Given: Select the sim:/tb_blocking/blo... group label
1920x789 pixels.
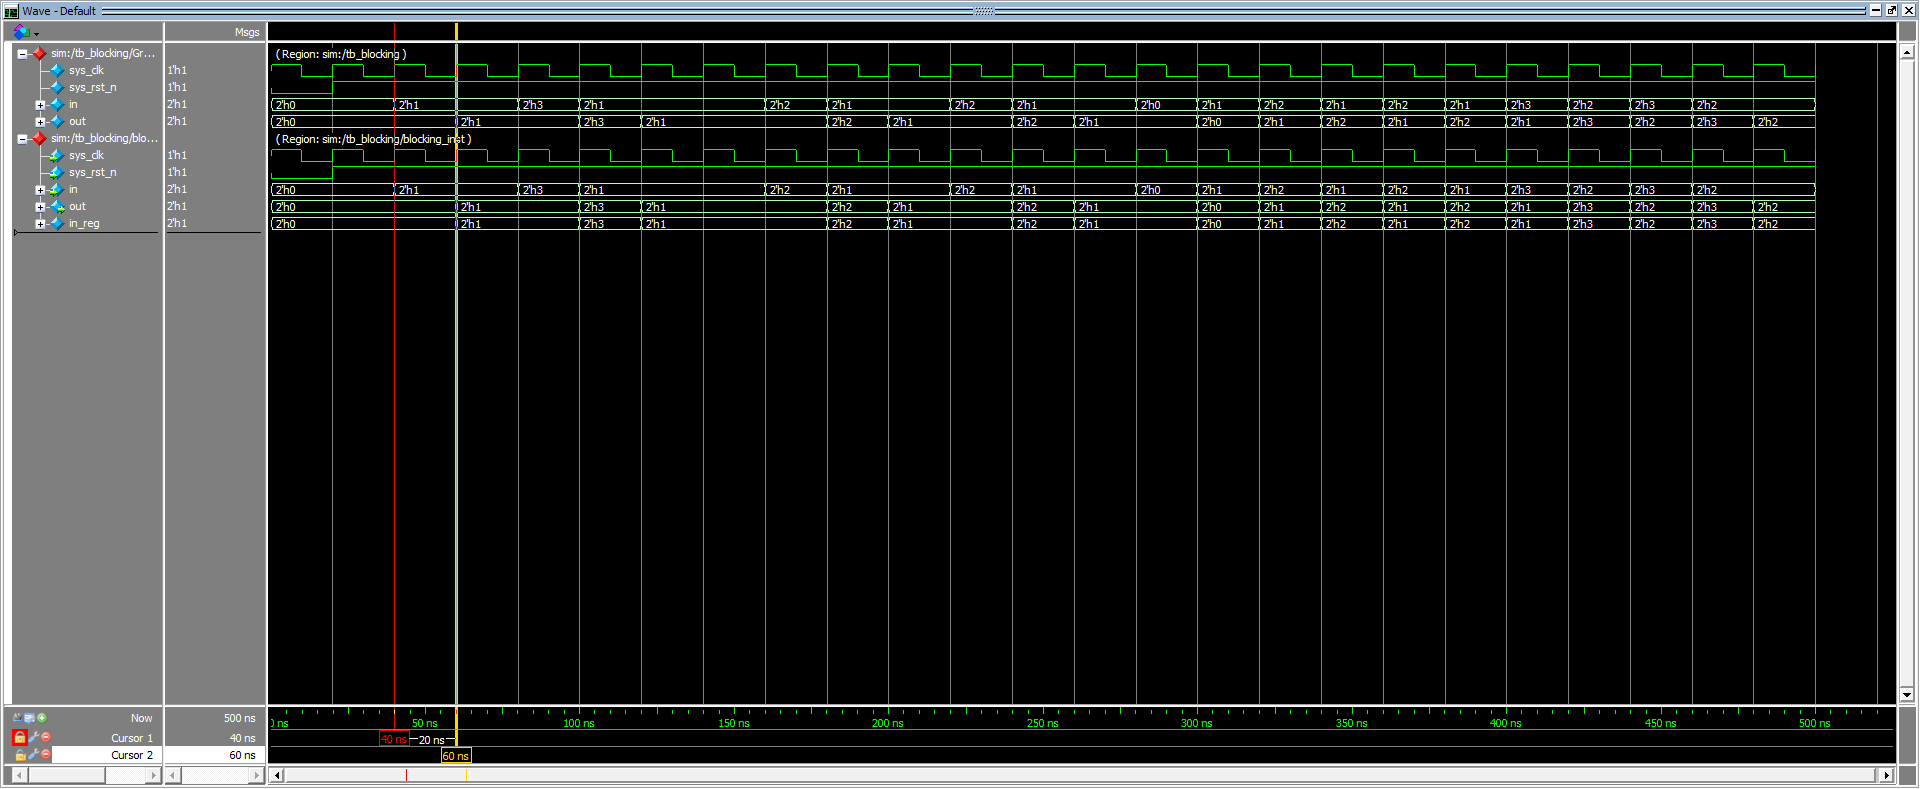Looking at the screenshot, I should pos(104,139).
